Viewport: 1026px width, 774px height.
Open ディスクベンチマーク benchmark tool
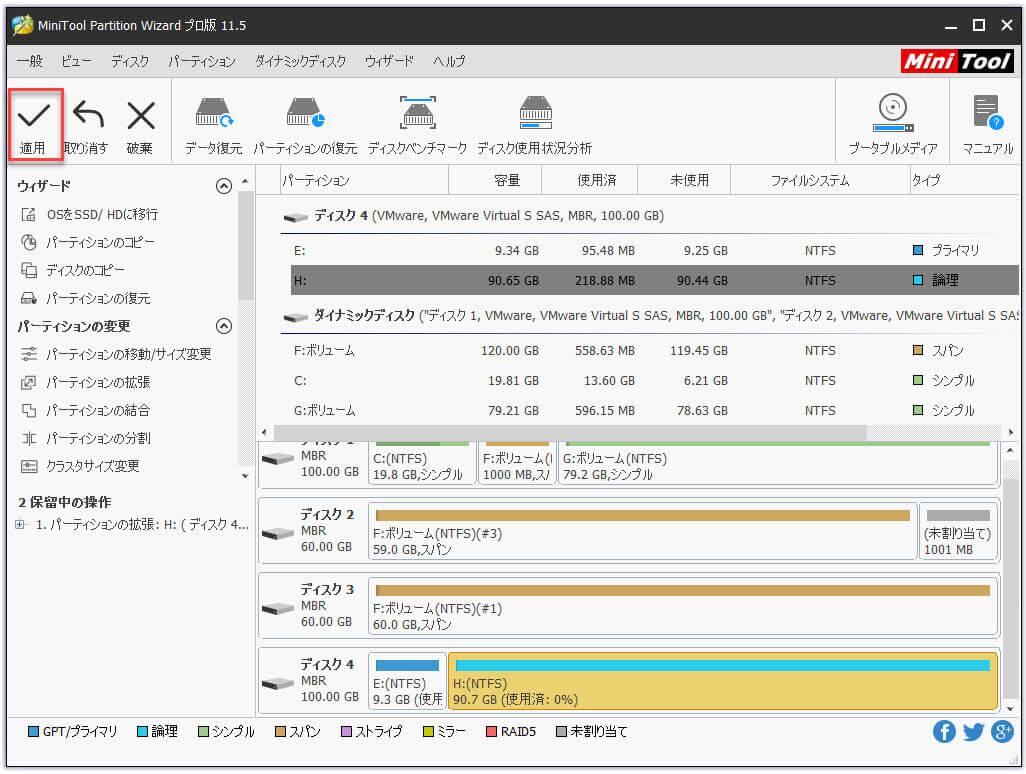pos(417,116)
